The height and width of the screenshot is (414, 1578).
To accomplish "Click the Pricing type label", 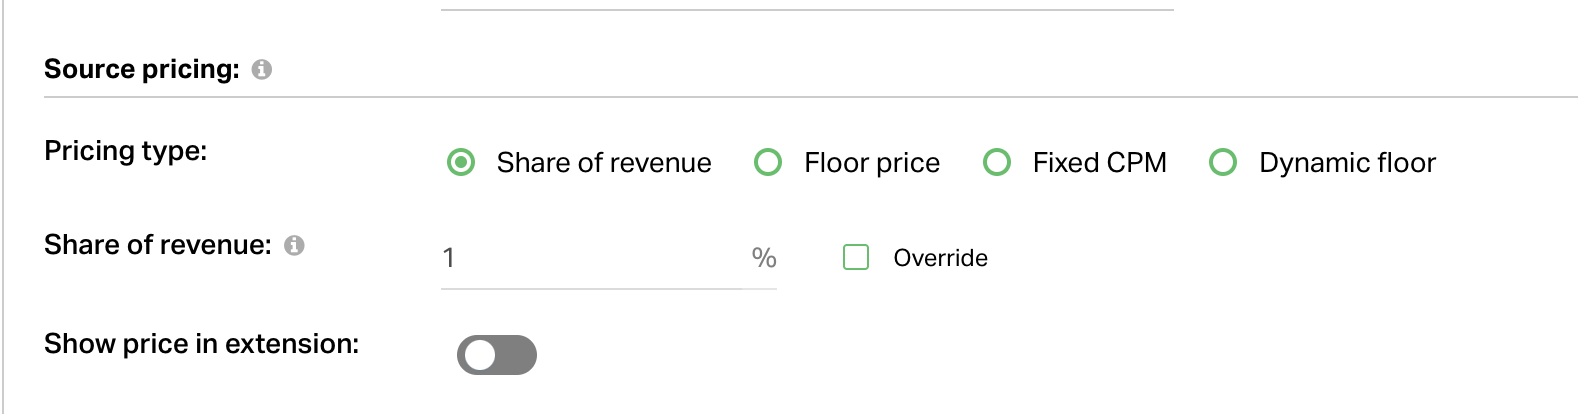I will click(126, 151).
